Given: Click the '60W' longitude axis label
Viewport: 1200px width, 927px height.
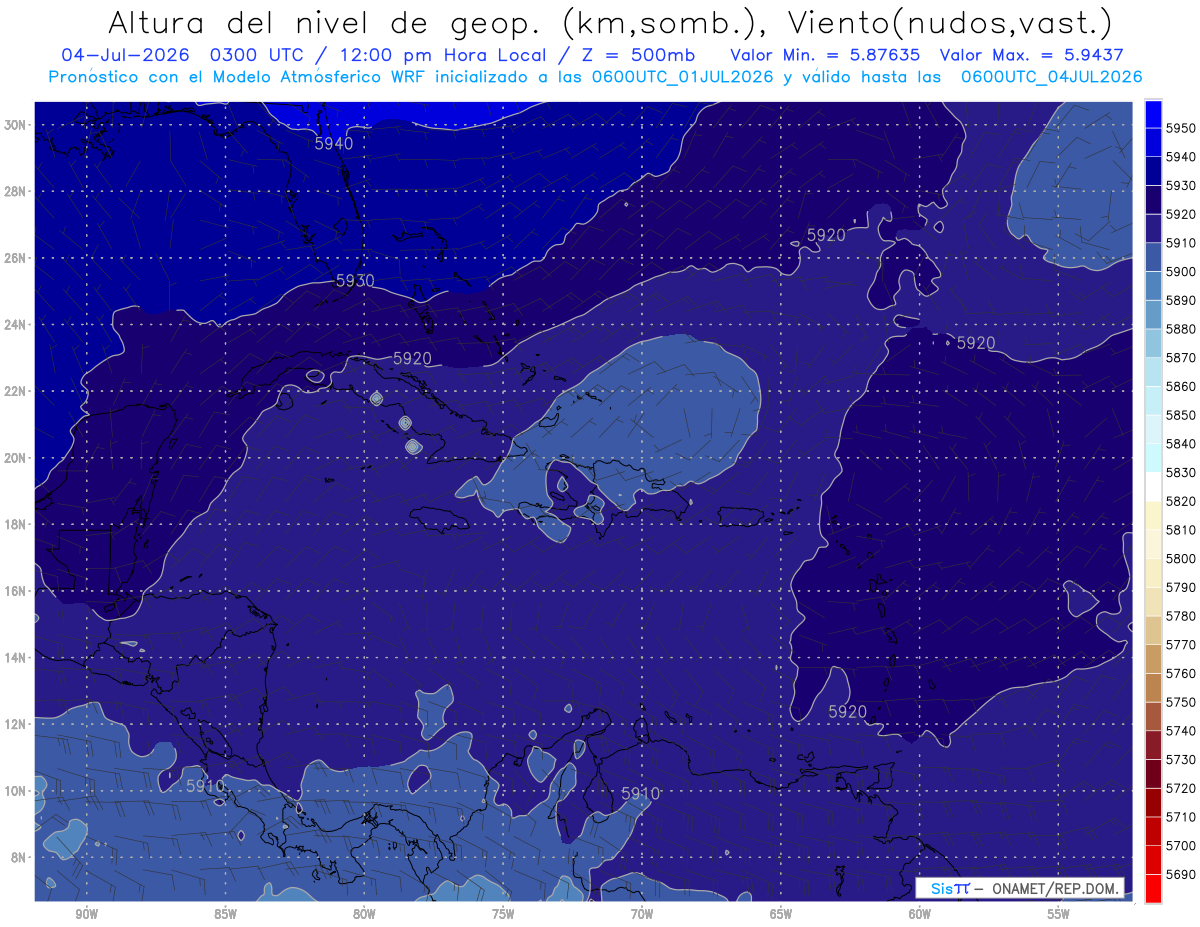Looking at the screenshot, I should tap(920, 914).
